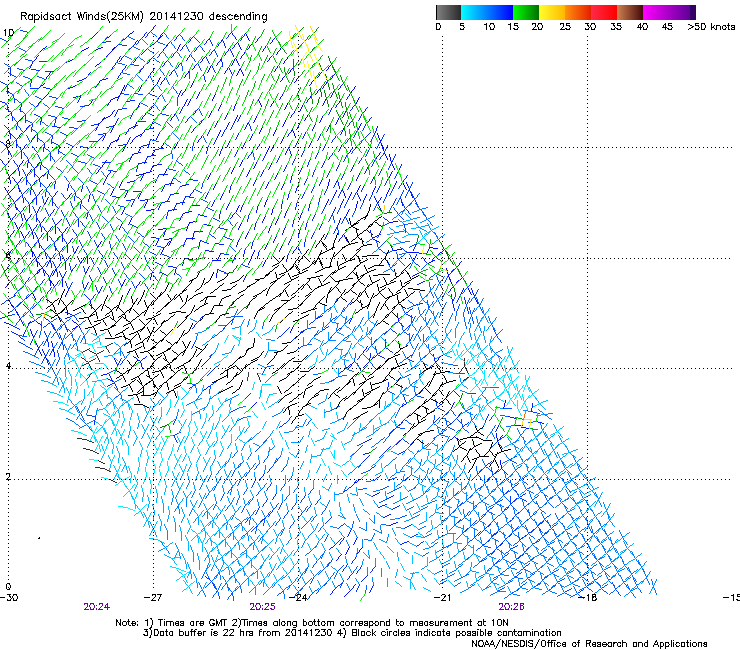Click the 'Data buffer is 22 hrs' note line

point(352,633)
